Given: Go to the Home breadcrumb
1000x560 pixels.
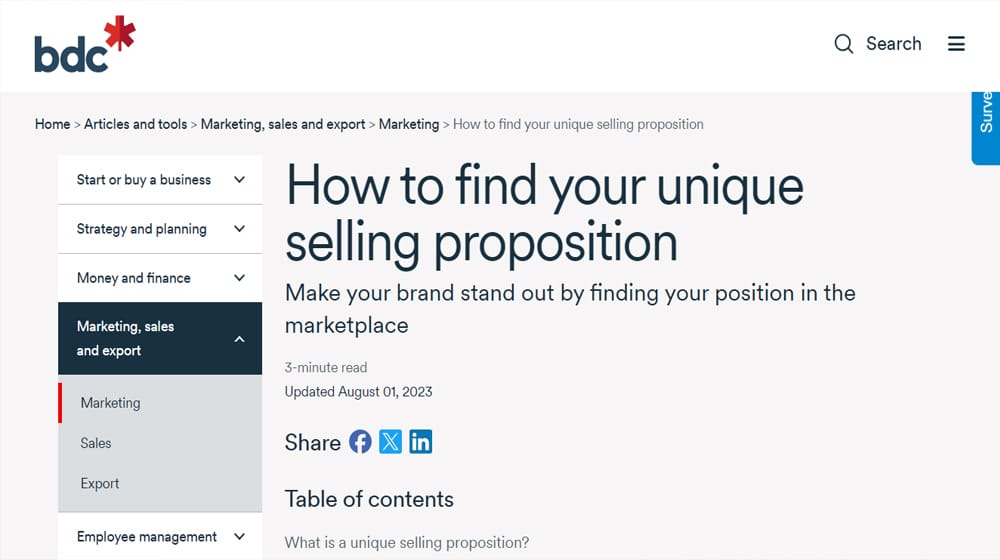Looking at the screenshot, I should (52, 124).
